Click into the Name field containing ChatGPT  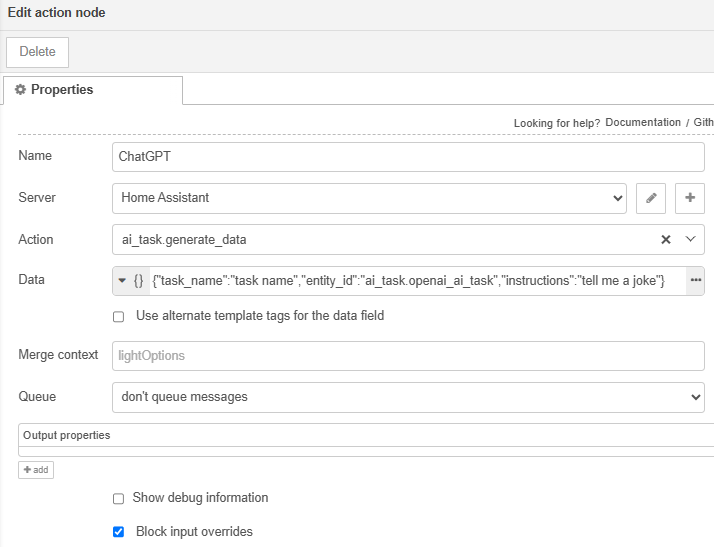tap(408, 157)
